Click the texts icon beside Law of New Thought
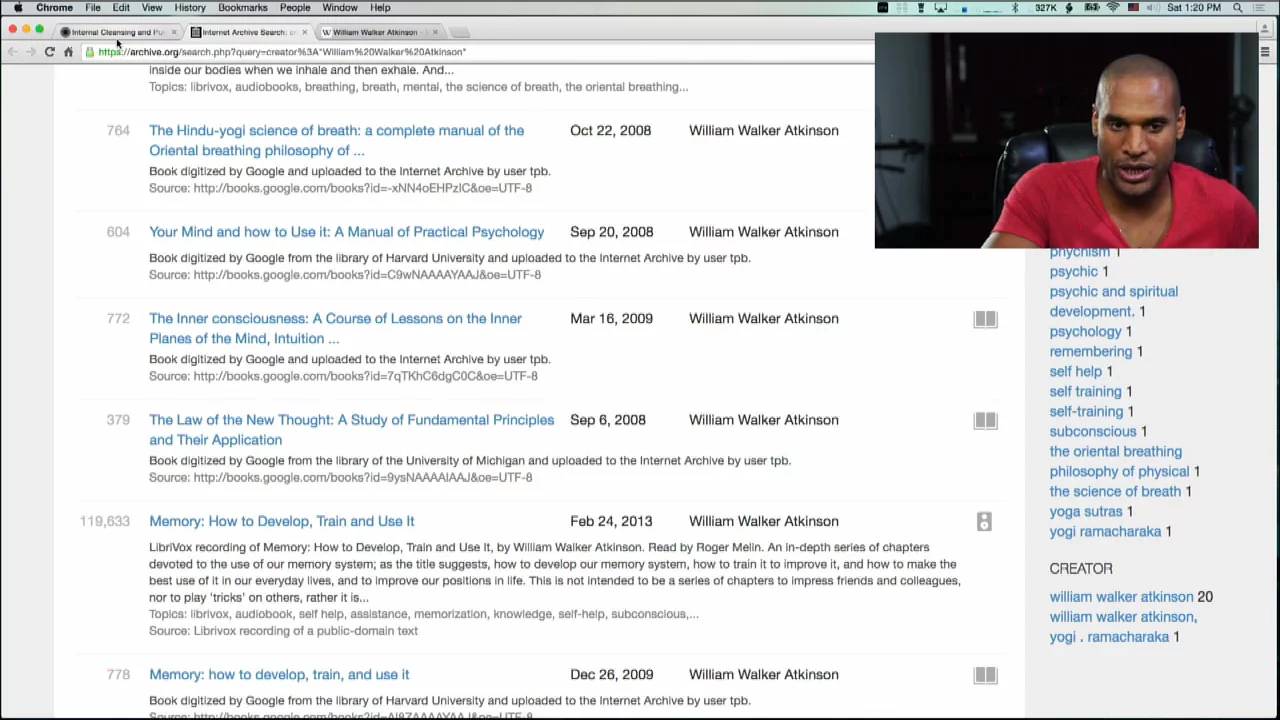Image resolution: width=1280 pixels, height=720 pixels. point(985,420)
